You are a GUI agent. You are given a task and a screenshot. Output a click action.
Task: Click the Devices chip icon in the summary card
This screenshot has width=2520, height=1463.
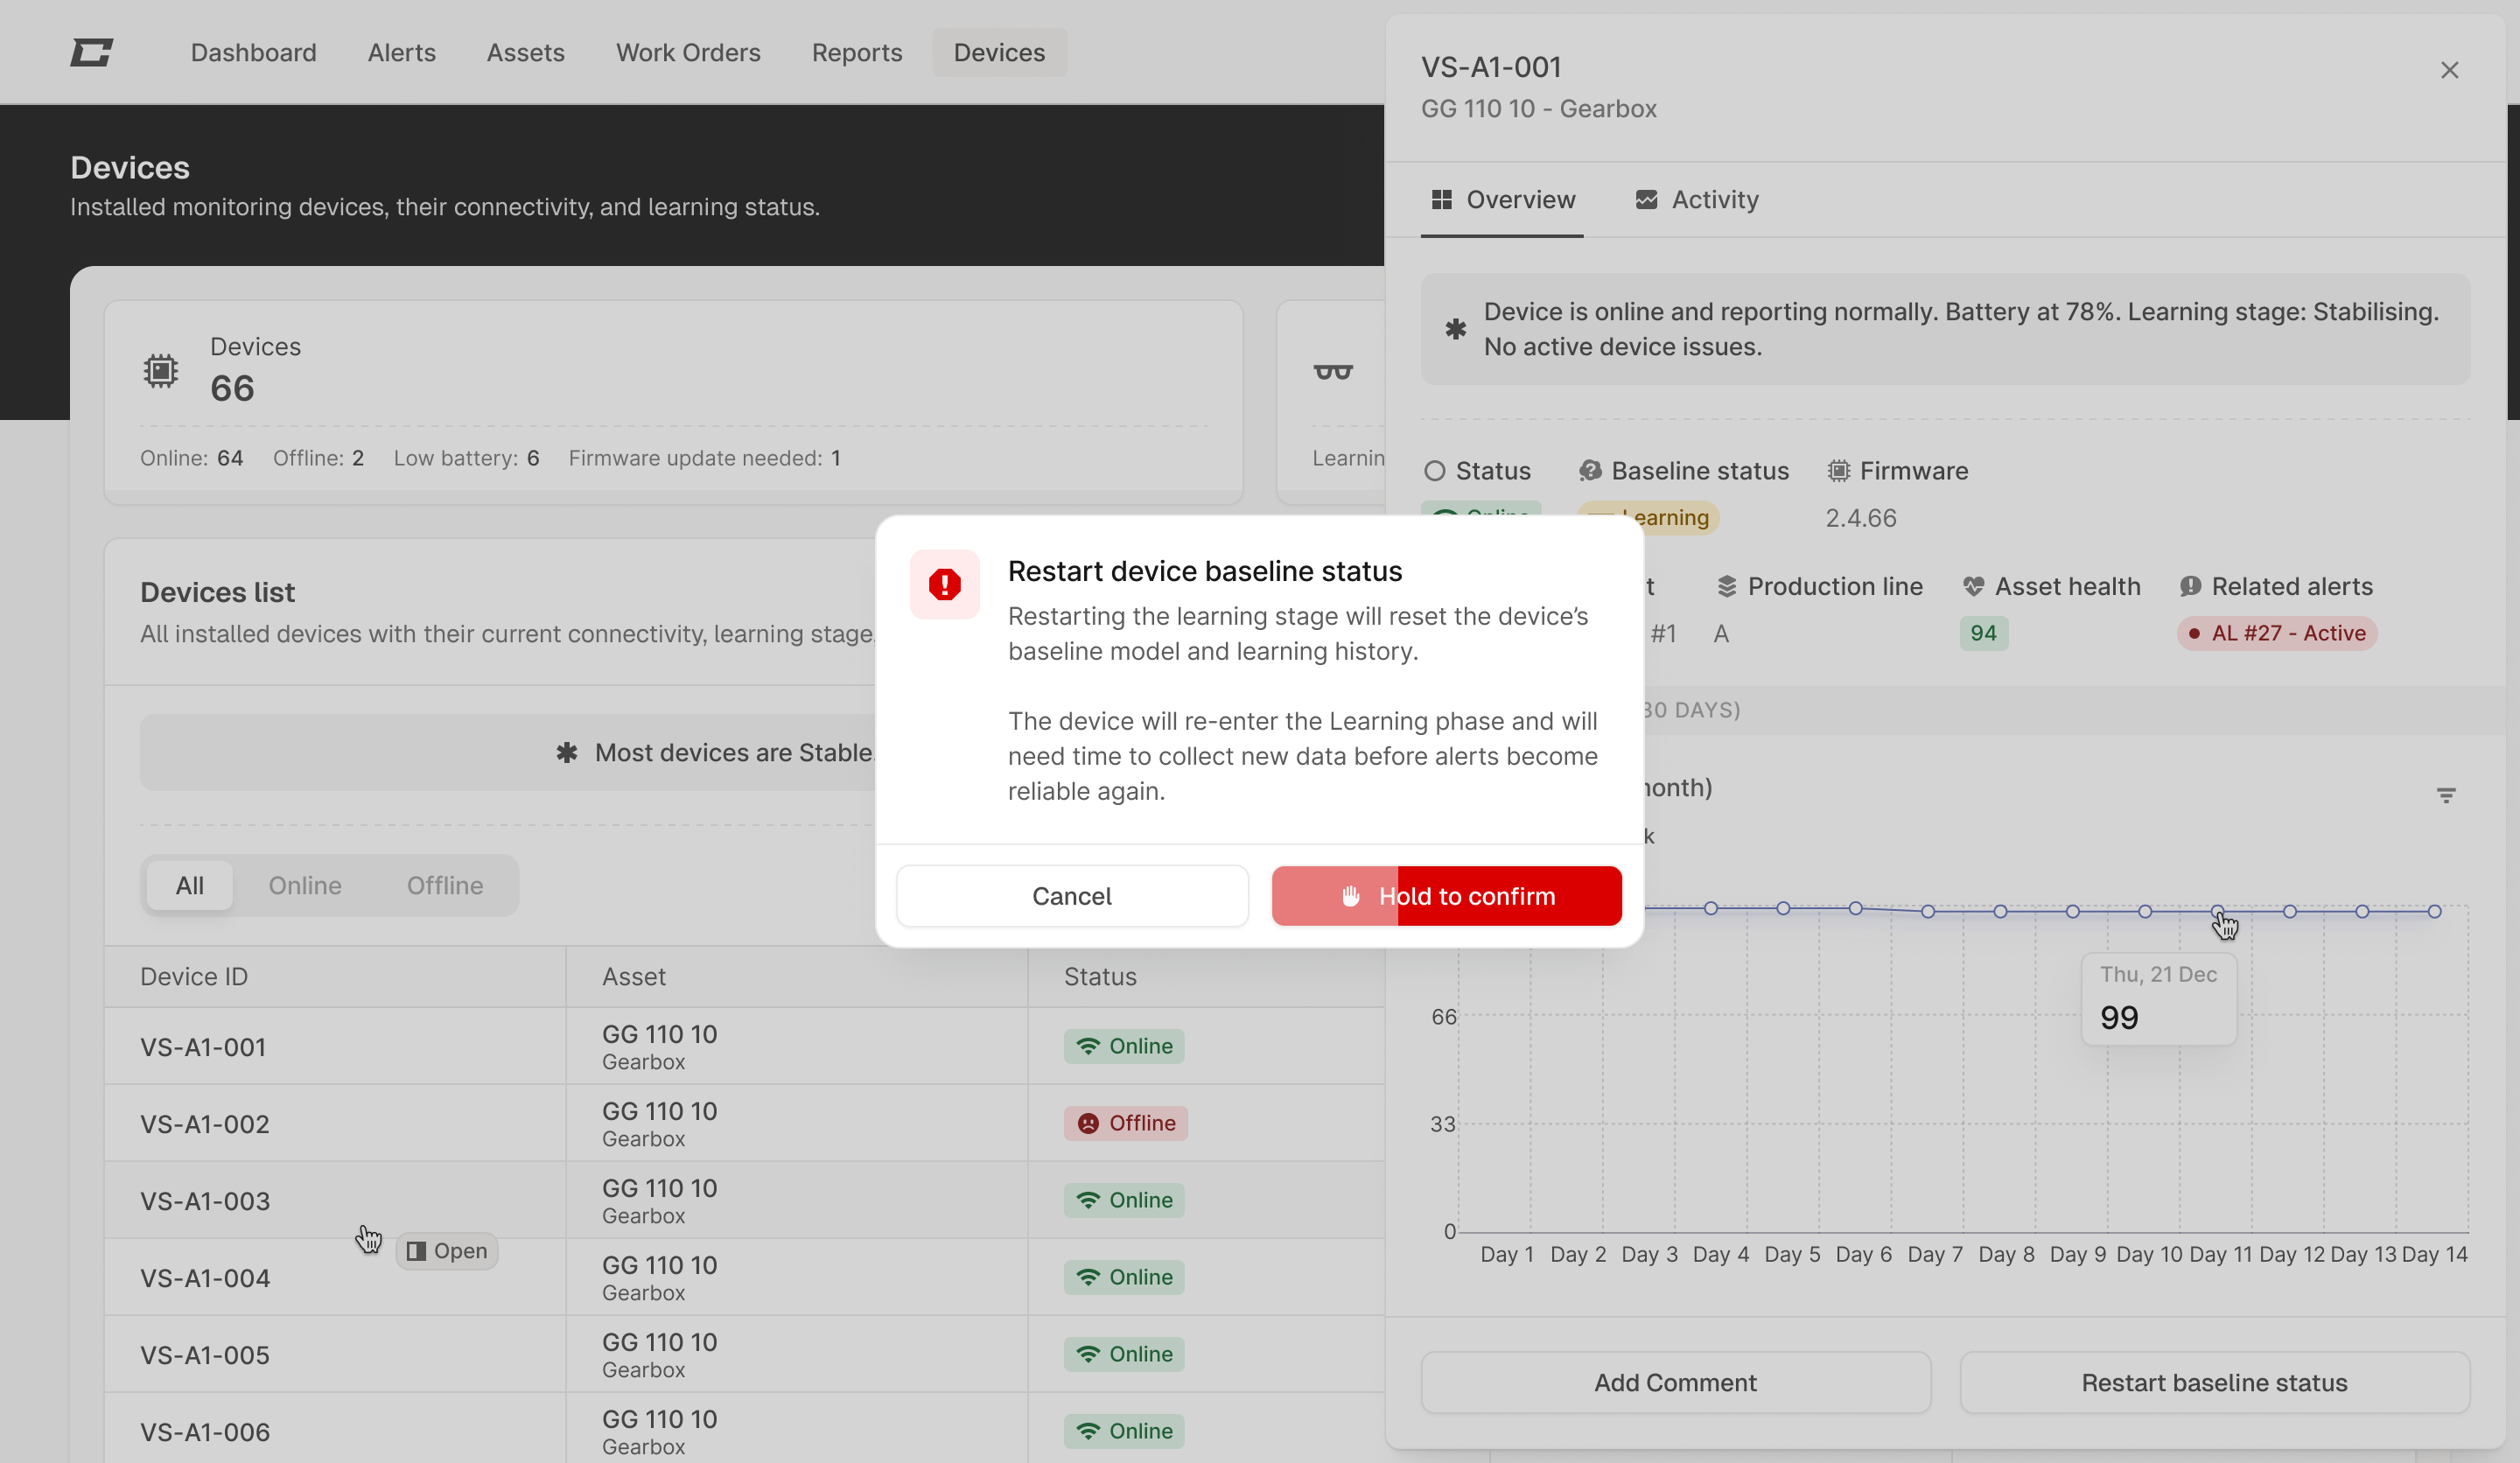pos(160,371)
